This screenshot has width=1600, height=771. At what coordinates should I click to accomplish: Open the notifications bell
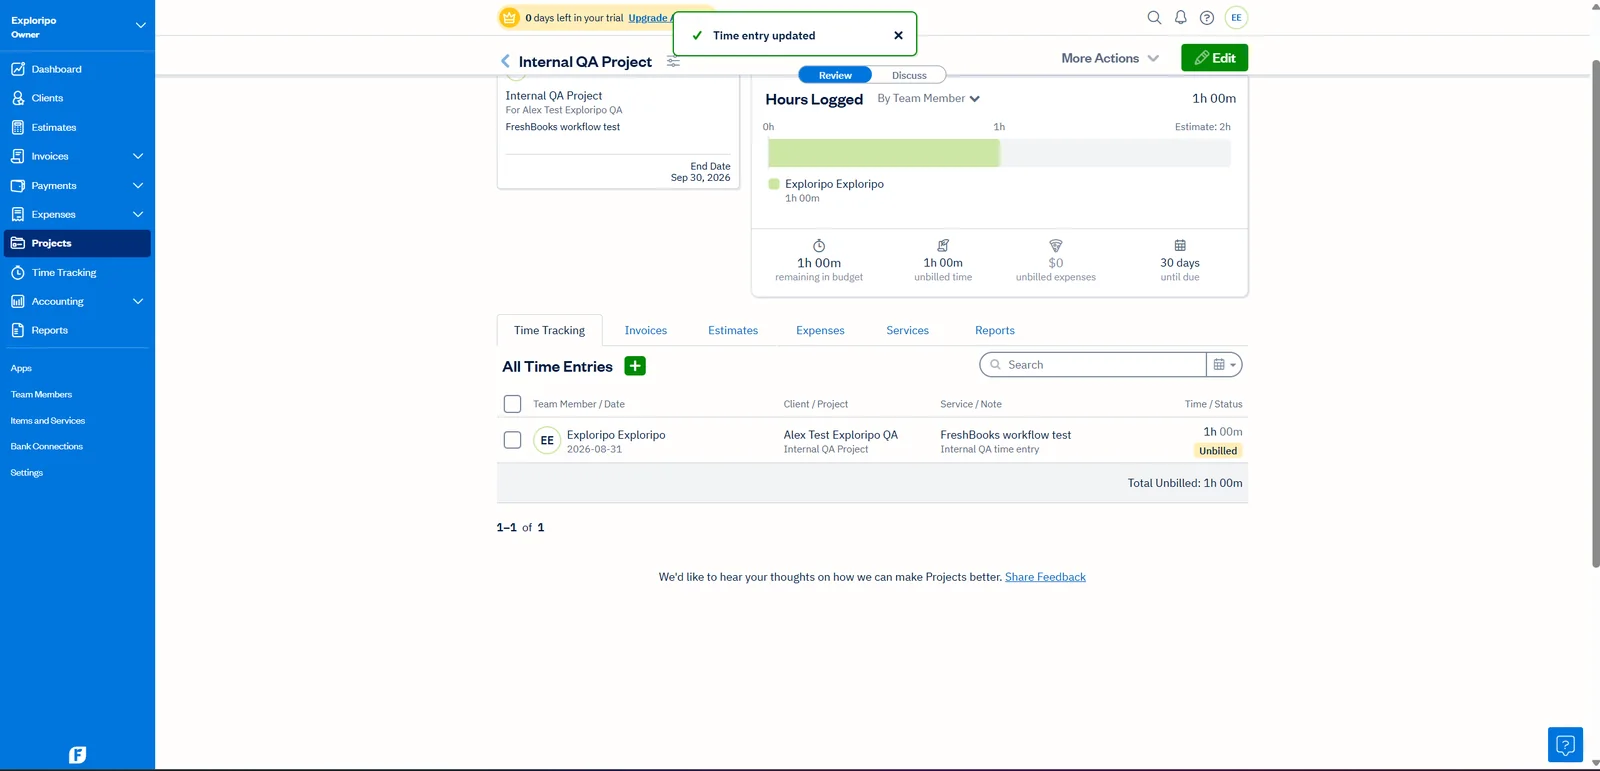point(1181,17)
